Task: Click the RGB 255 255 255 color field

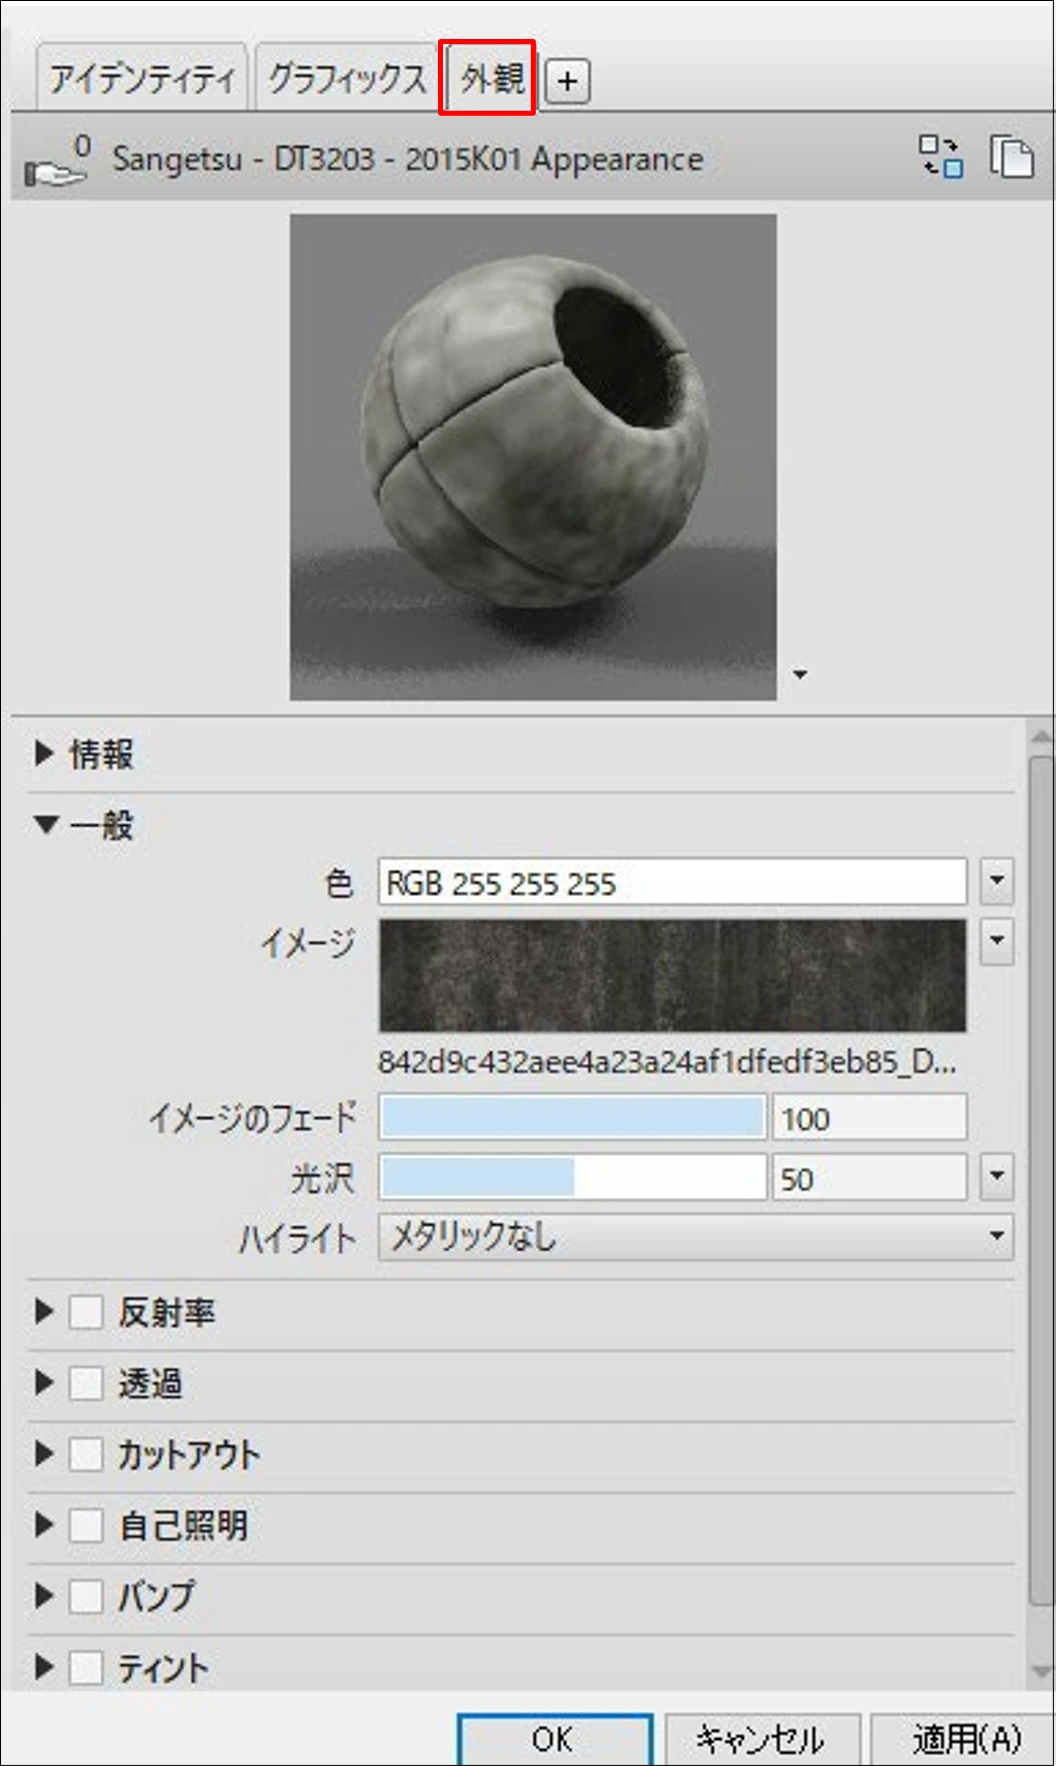Action: coord(672,882)
